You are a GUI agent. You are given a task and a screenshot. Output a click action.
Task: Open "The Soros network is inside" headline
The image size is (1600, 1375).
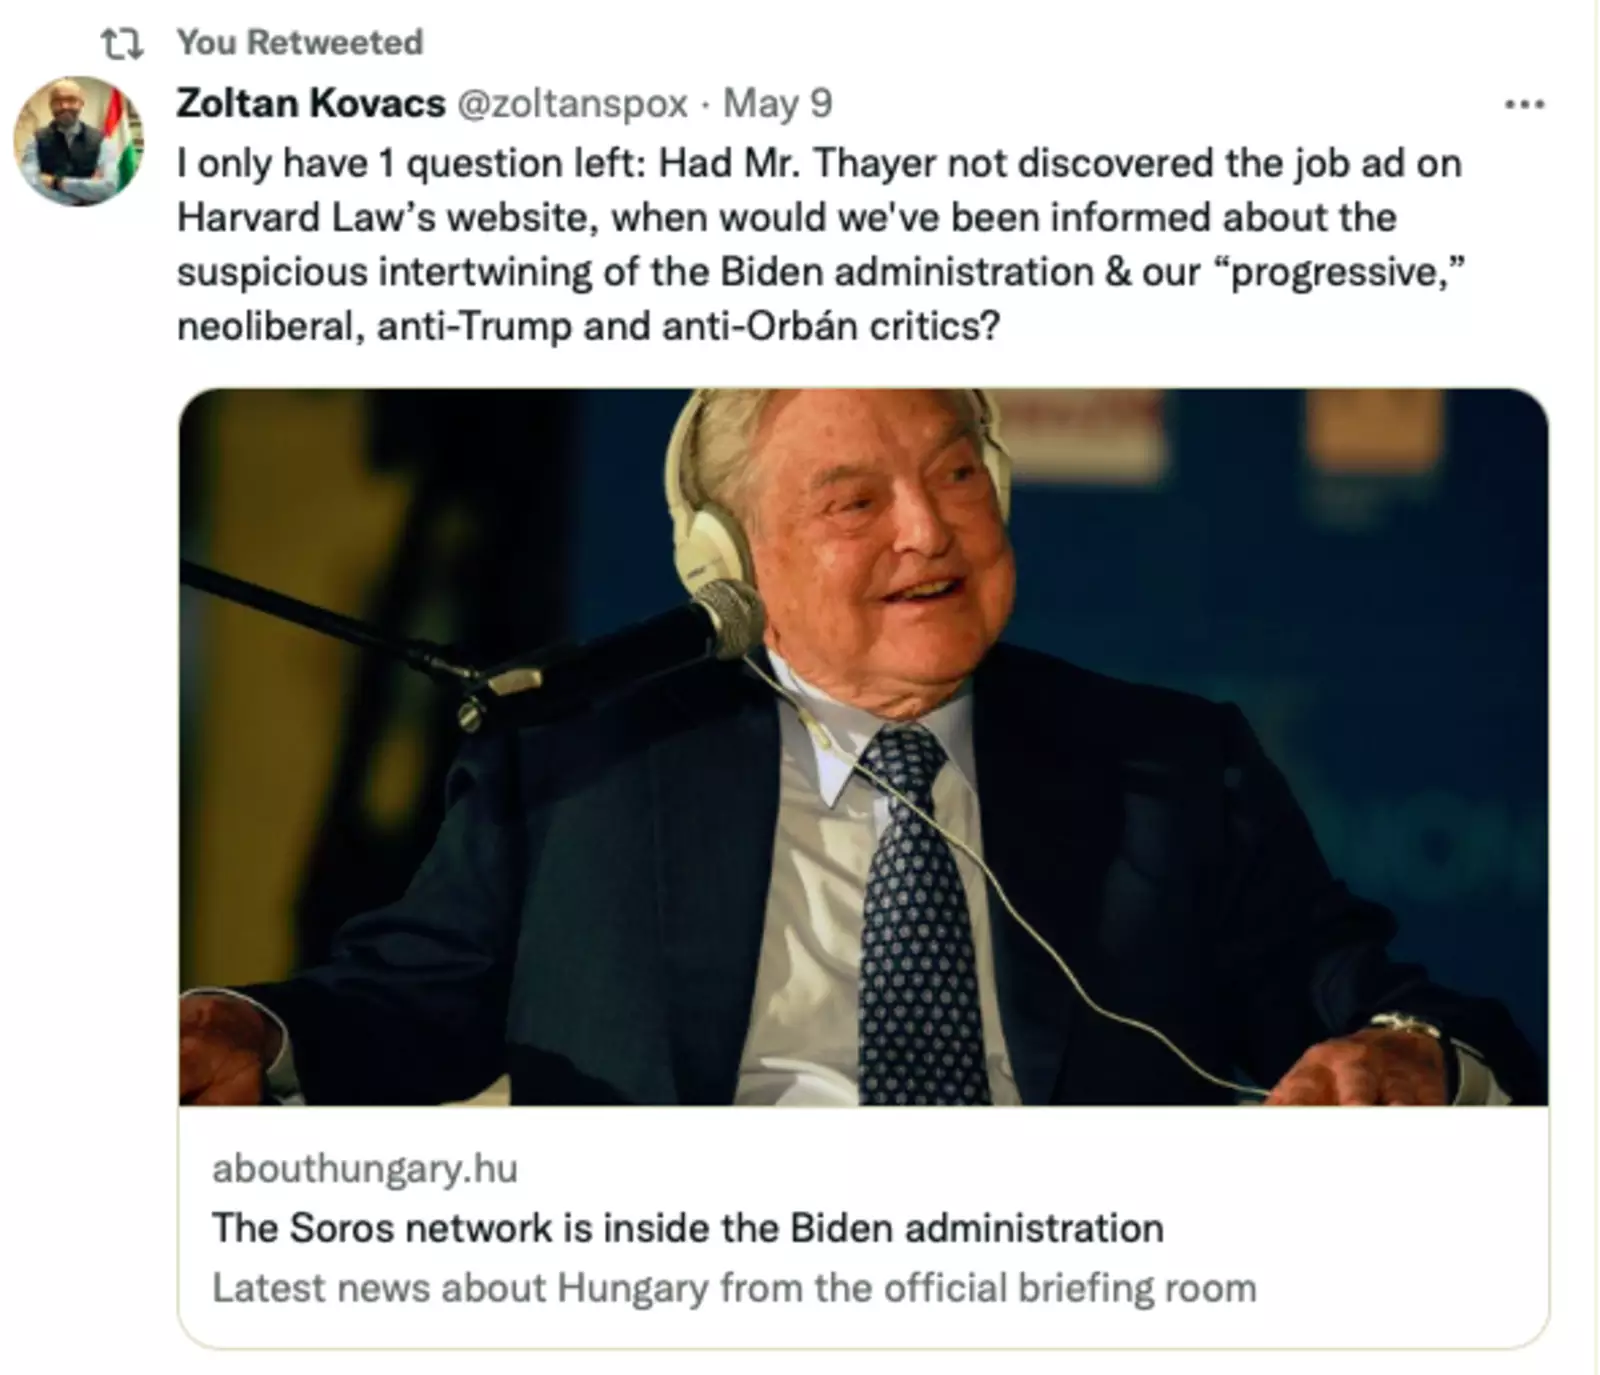point(687,1228)
